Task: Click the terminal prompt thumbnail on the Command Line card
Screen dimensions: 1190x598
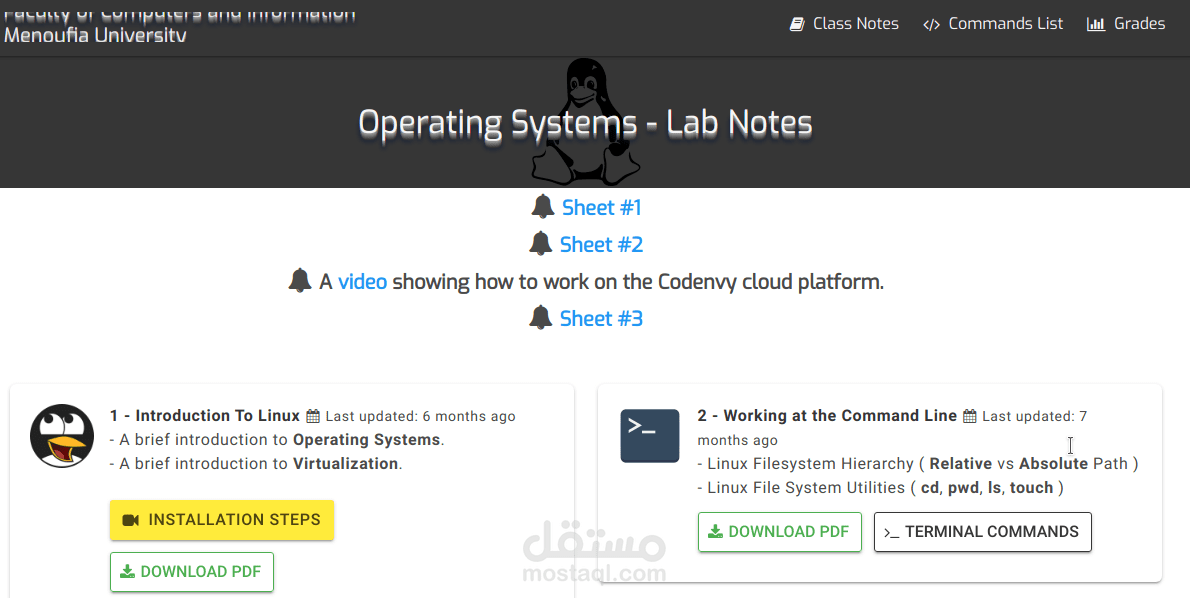Action: (x=650, y=436)
